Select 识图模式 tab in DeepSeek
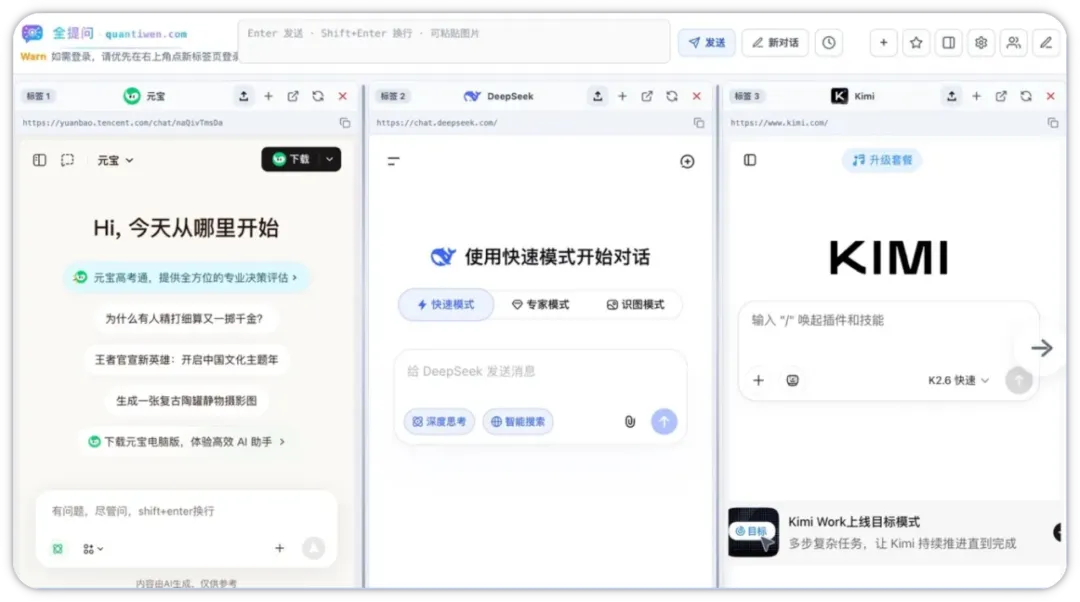The width and height of the screenshot is (1080, 602). [x=635, y=304]
